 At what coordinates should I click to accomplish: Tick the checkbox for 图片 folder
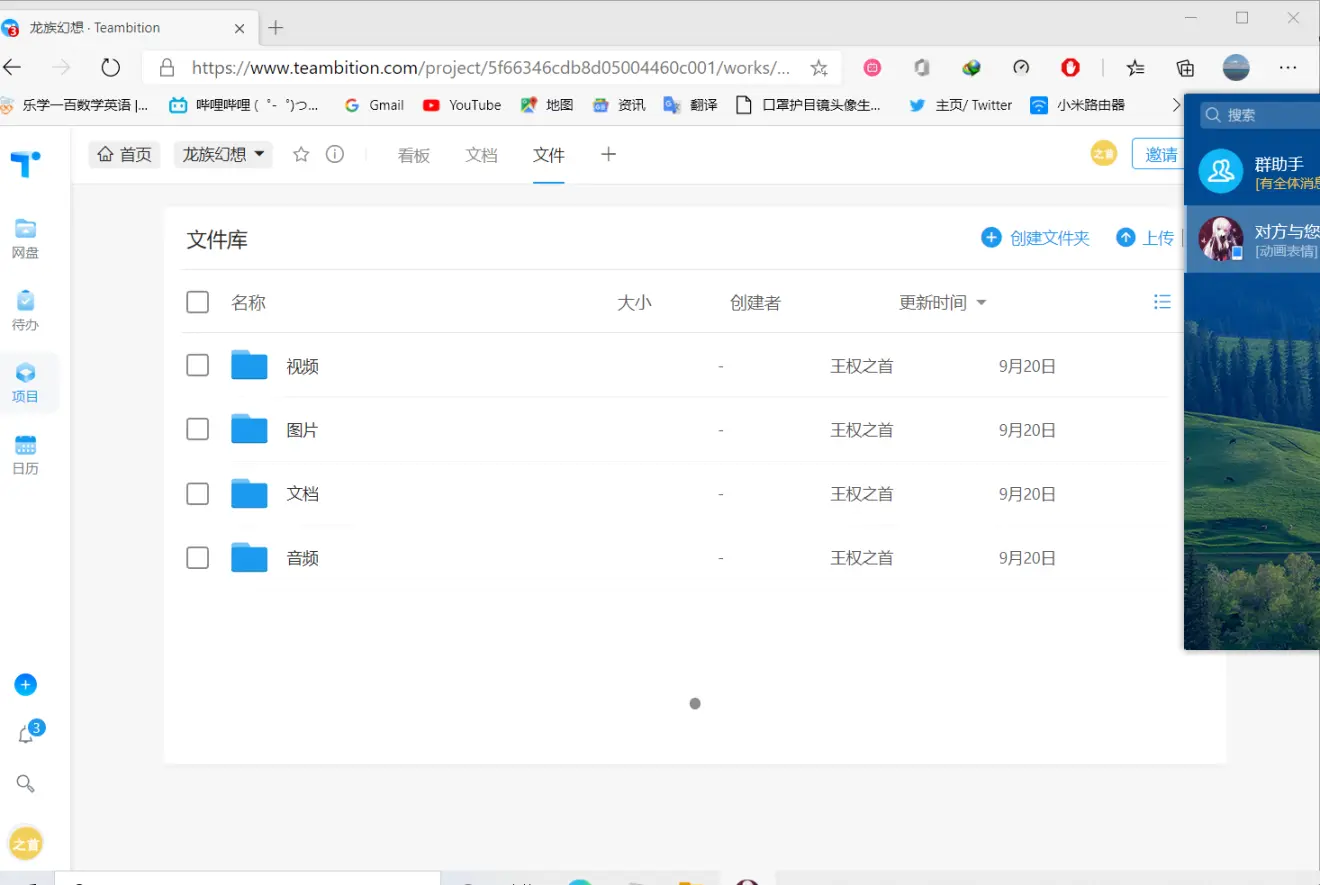(x=198, y=429)
